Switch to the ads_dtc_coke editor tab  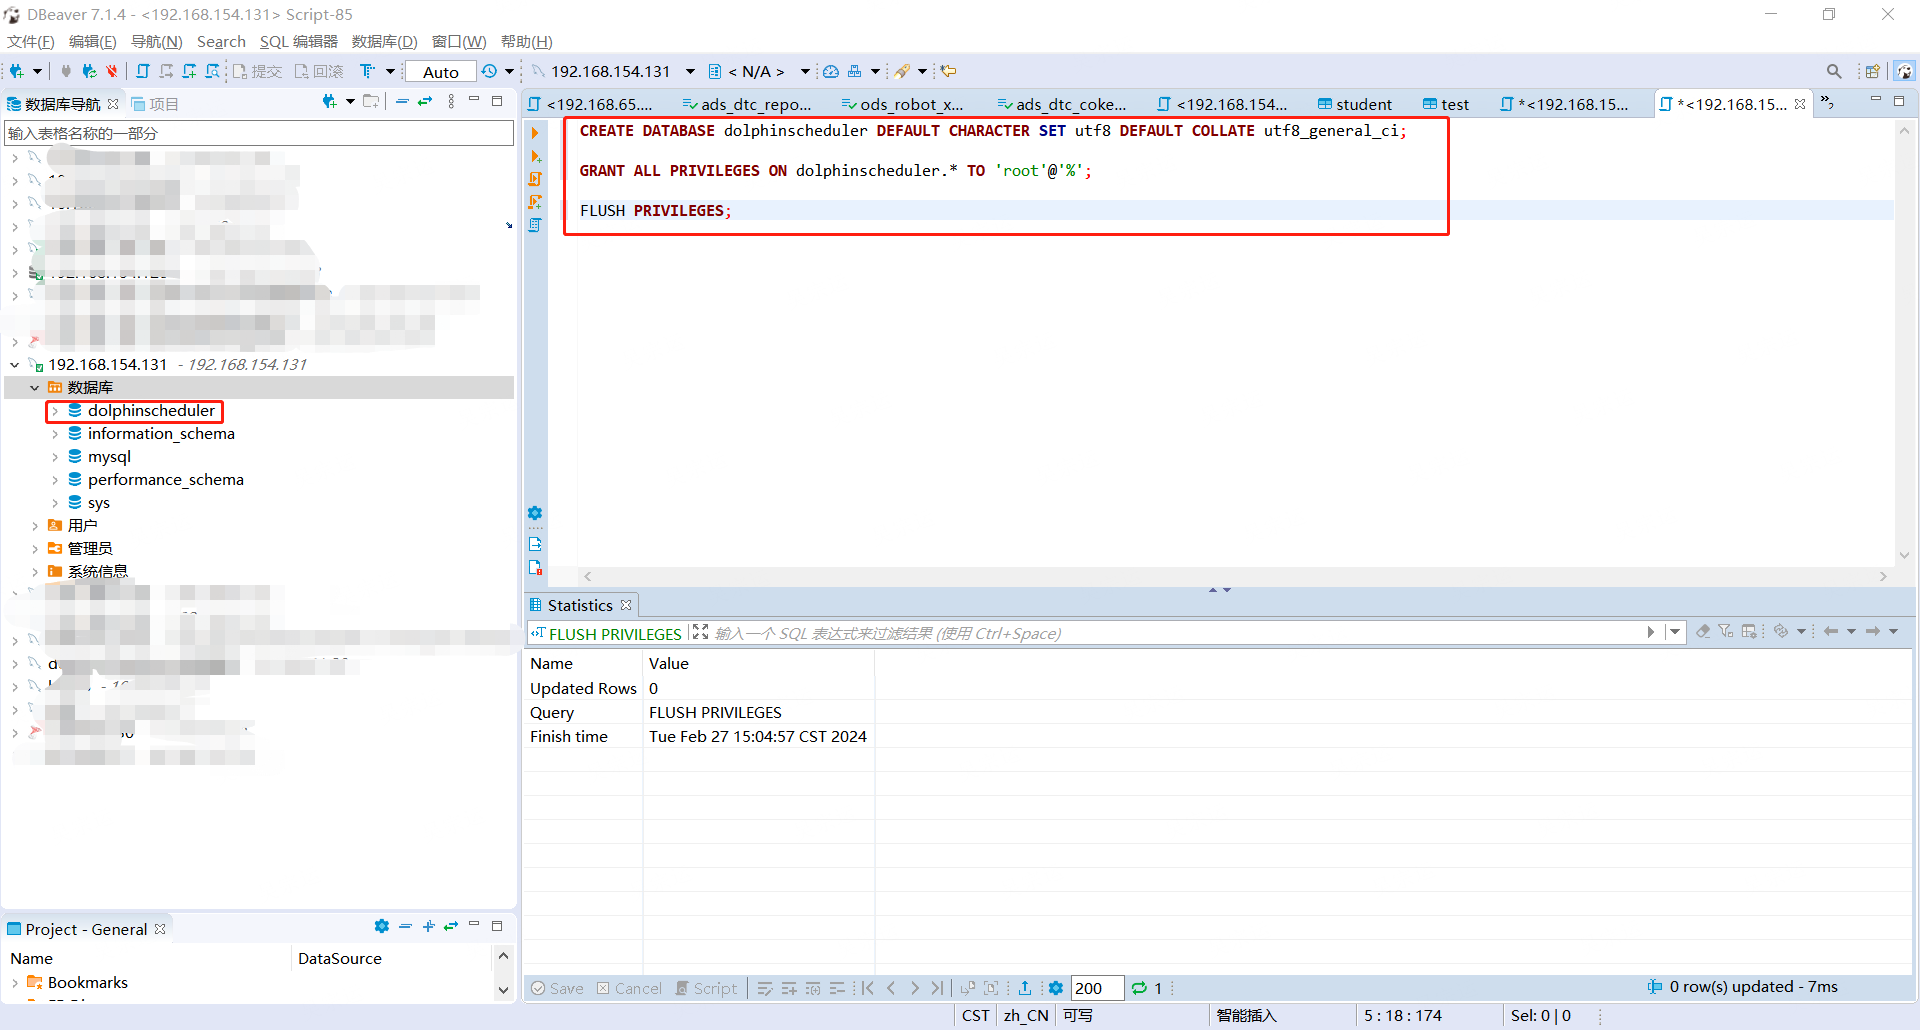click(x=1062, y=104)
